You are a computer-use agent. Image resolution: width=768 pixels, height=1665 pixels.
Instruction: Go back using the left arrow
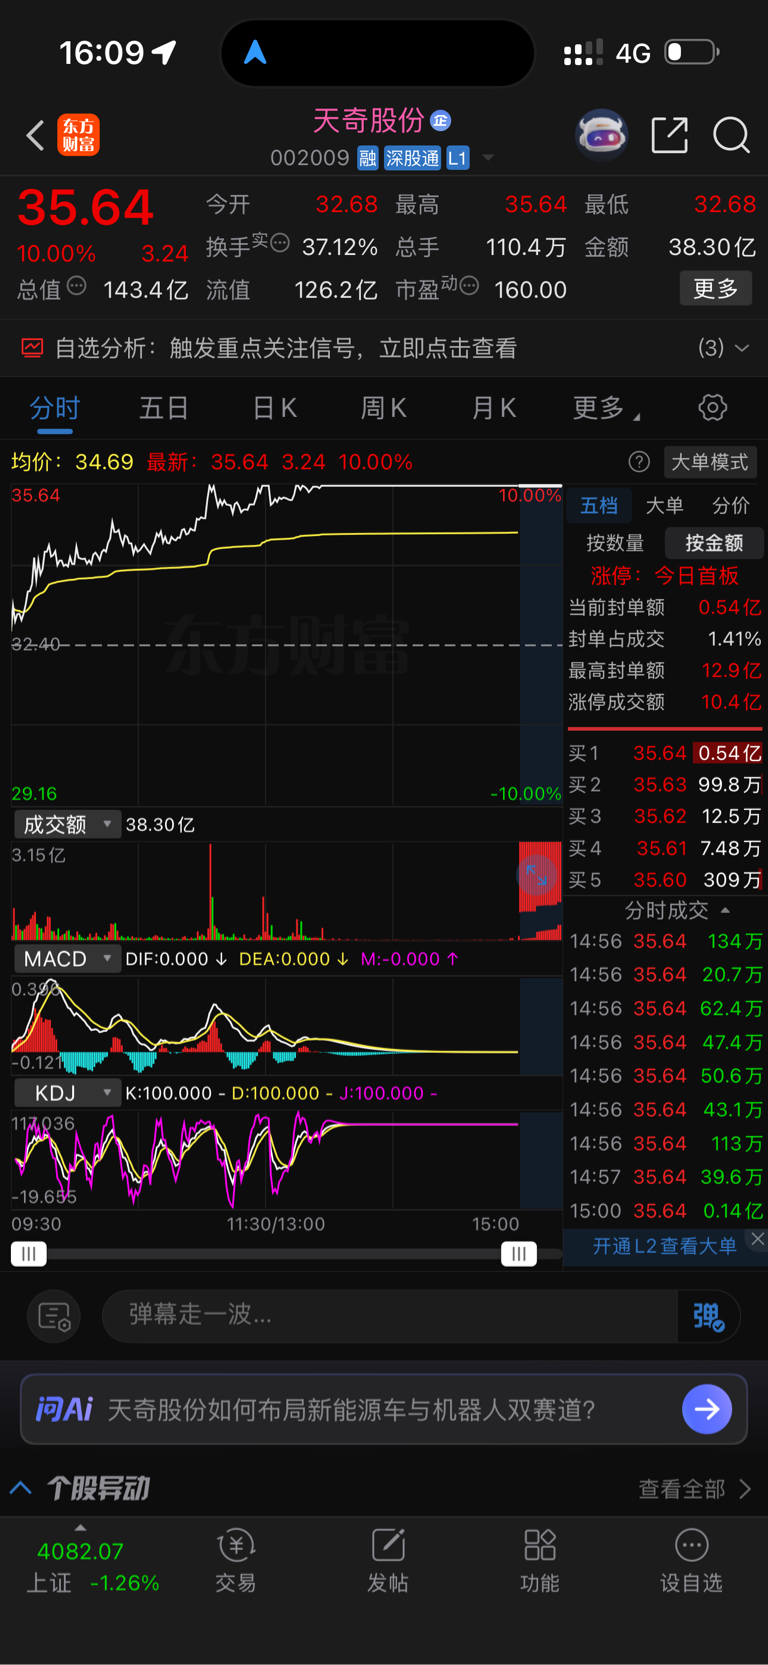click(36, 135)
